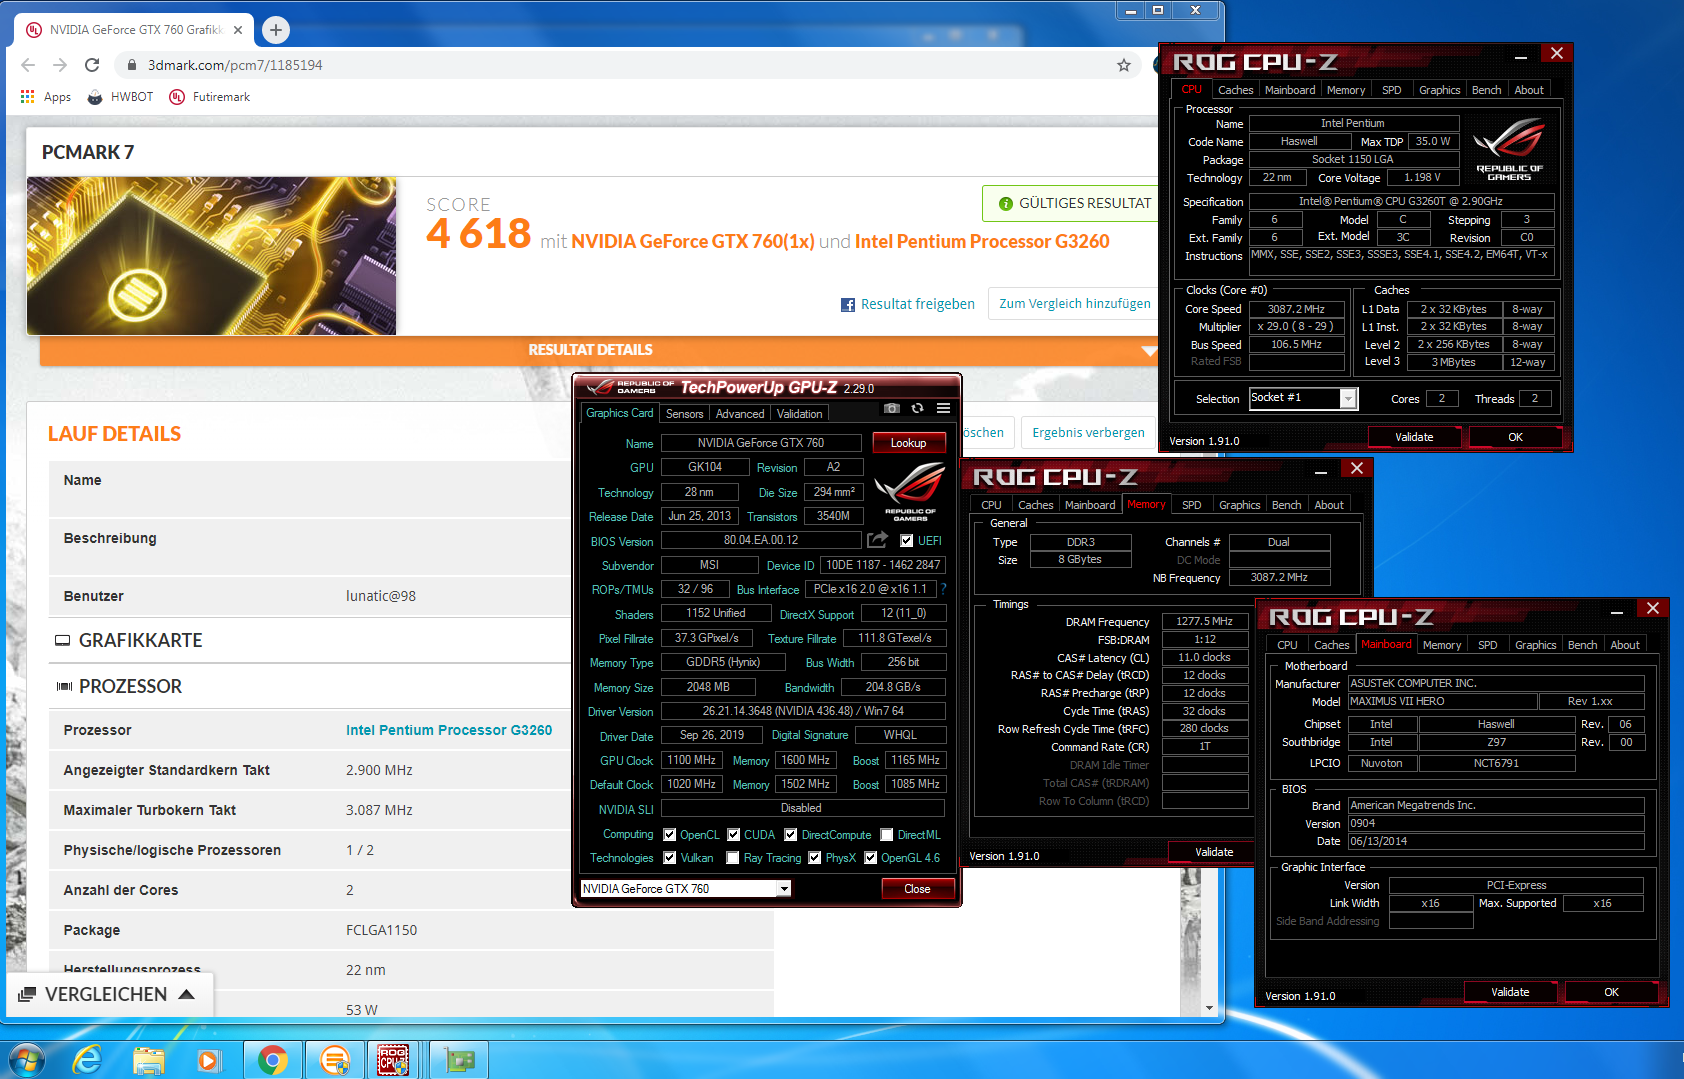
Task: Click Ergebnis verbergen button
Action: [x=1088, y=433]
